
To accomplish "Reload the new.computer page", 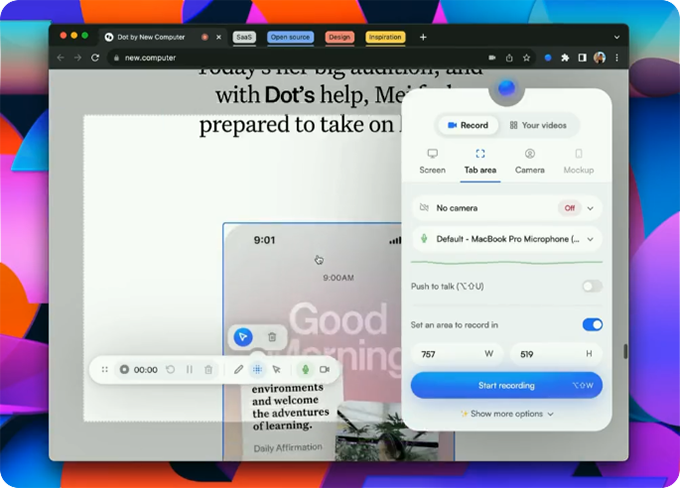I will tap(95, 58).
